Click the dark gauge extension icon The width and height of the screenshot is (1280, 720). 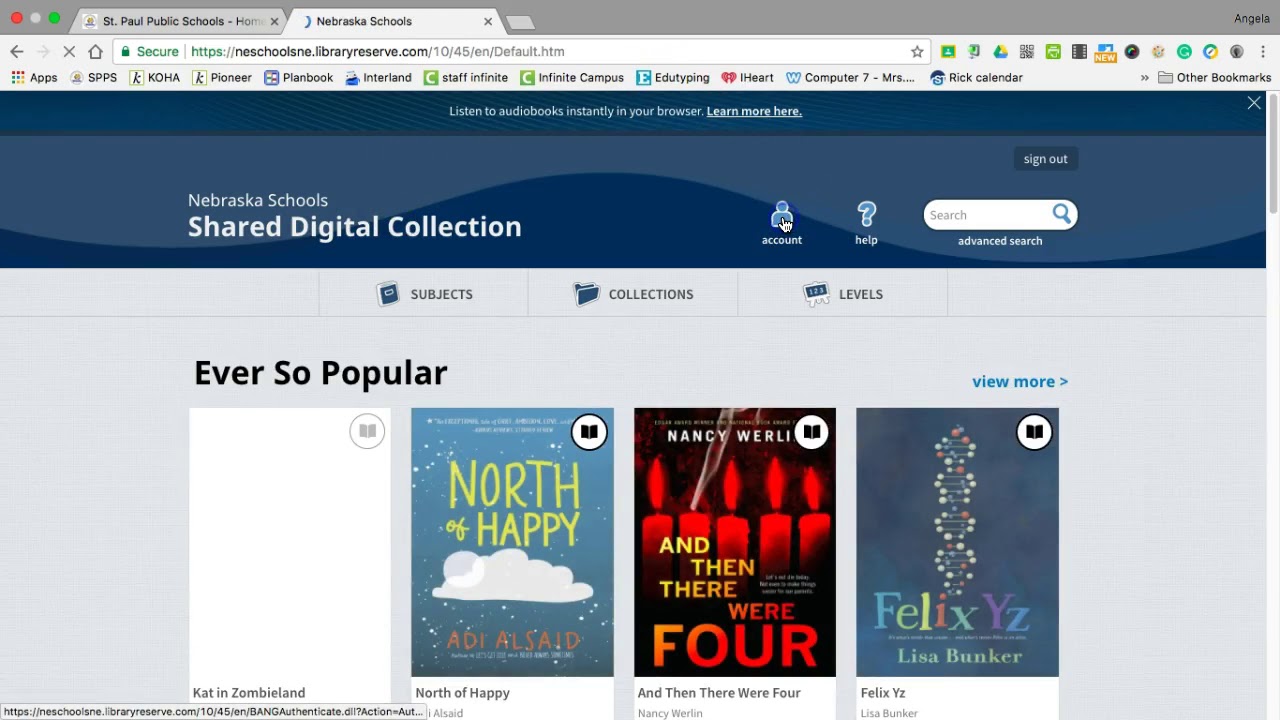(1132, 51)
